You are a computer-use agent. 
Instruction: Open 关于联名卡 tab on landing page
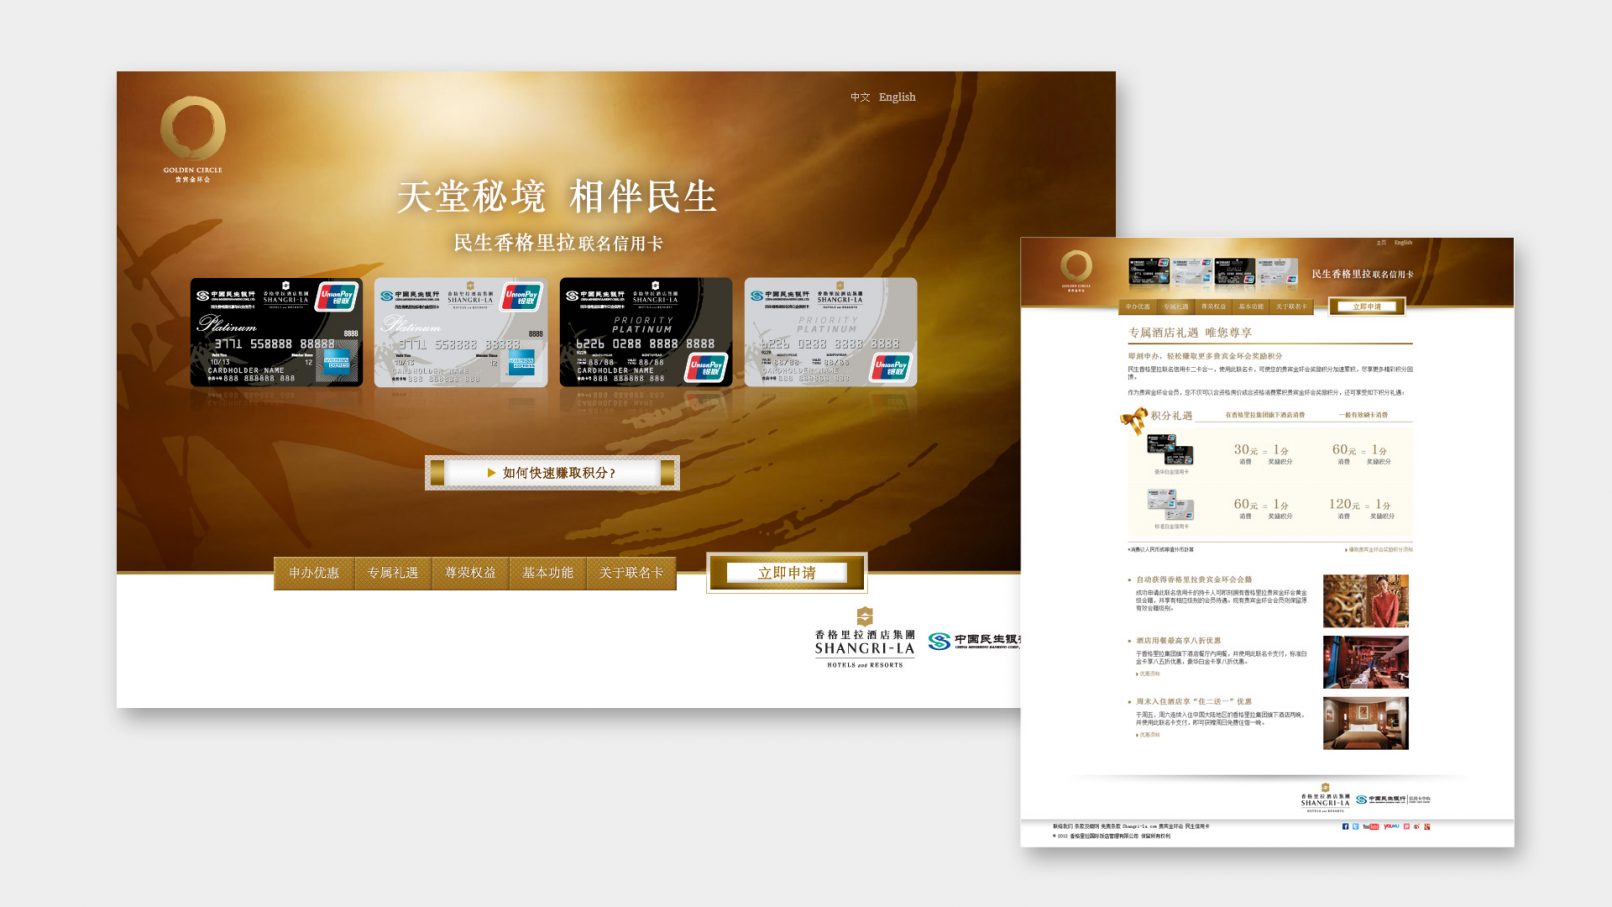[631, 573]
